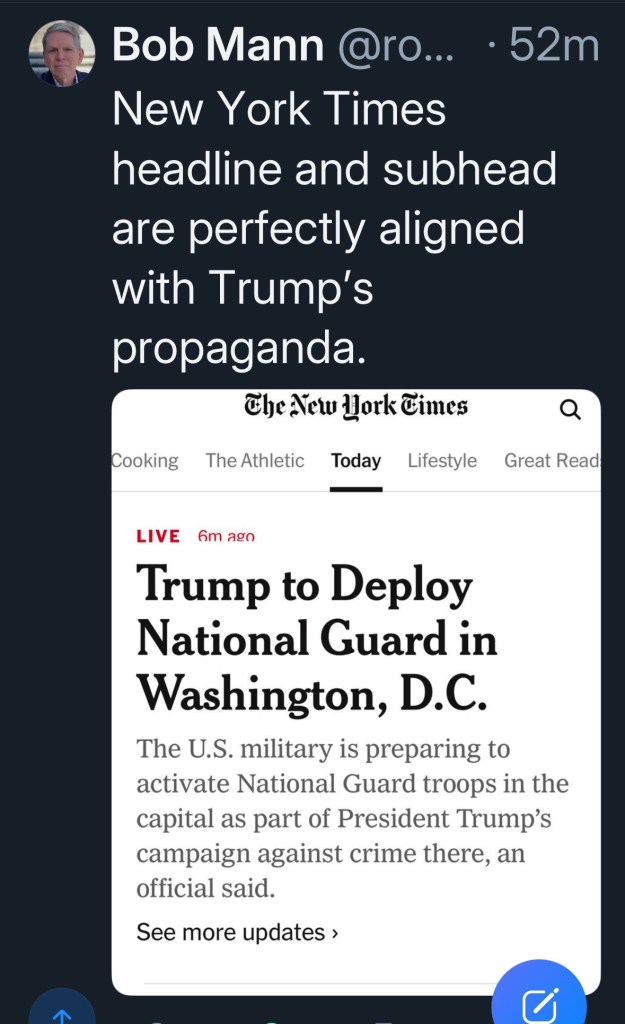Tap the article subhead about U.S. military
The height and width of the screenshot is (1024, 625).
click(x=352, y=817)
